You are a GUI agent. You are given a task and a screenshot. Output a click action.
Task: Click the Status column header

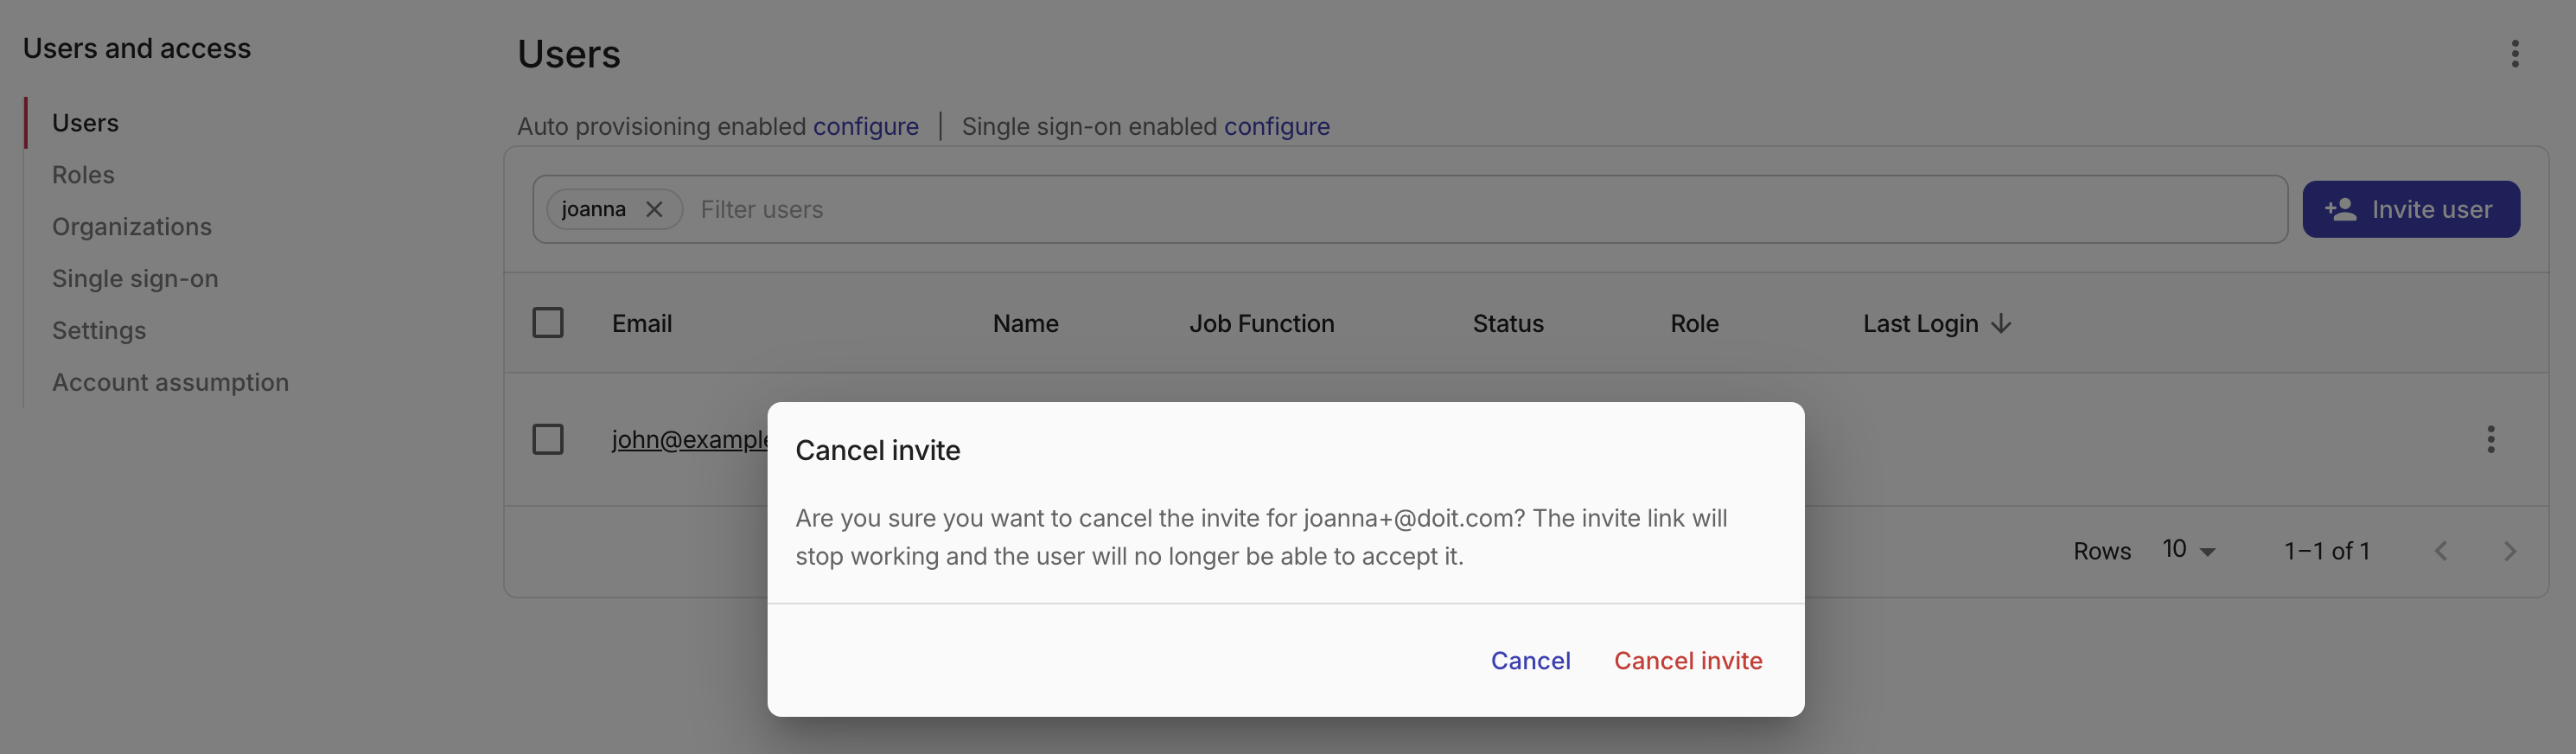(x=1508, y=324)
